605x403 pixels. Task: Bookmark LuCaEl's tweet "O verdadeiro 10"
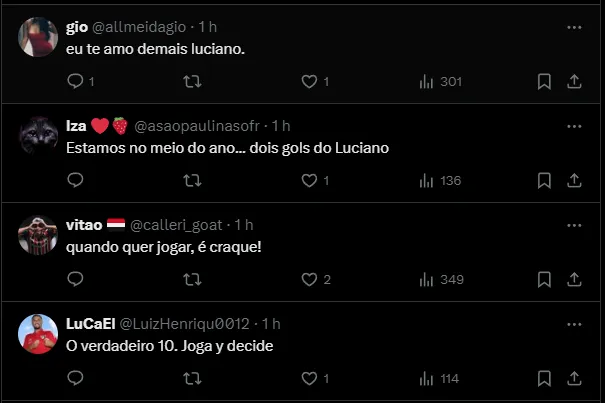coord(544,379)
